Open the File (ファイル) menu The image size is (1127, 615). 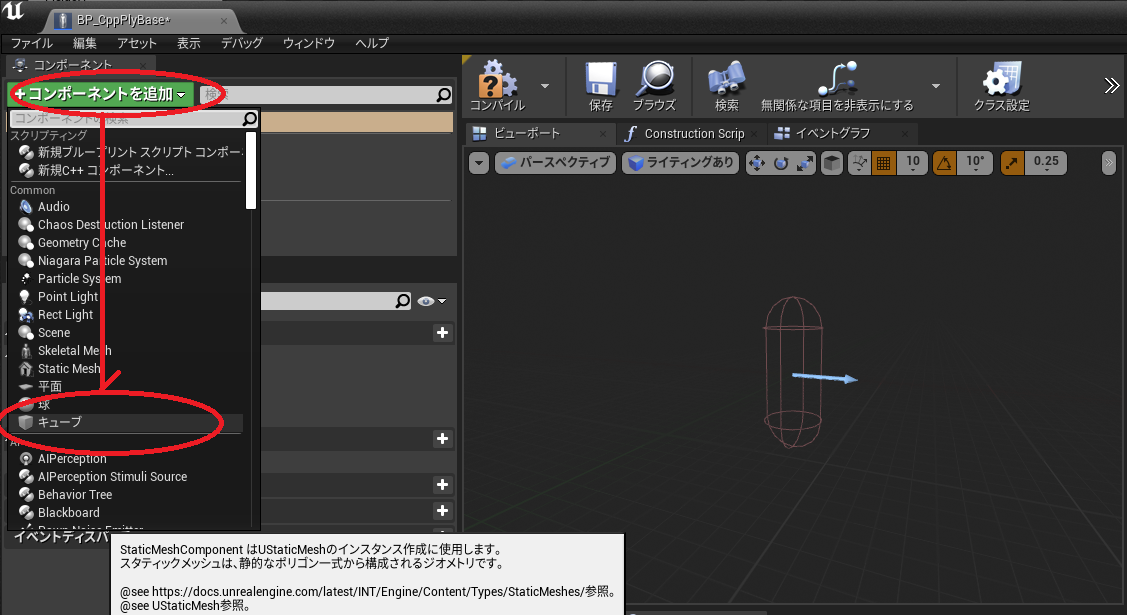(x=32, y=43)
